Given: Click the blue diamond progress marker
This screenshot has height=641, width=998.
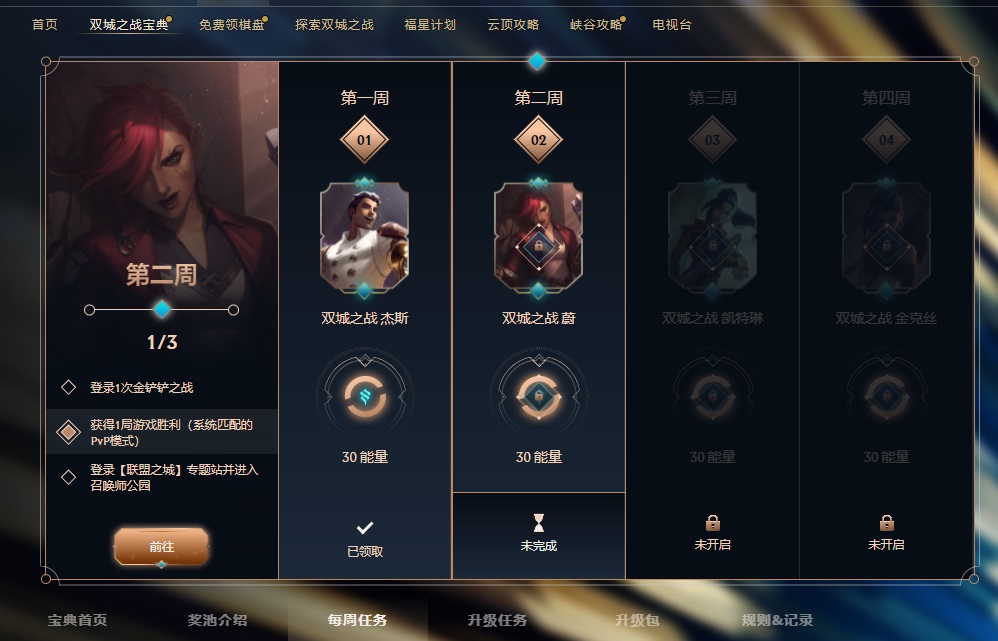Looking at the screenshot, I should click(x=162, y=309).
